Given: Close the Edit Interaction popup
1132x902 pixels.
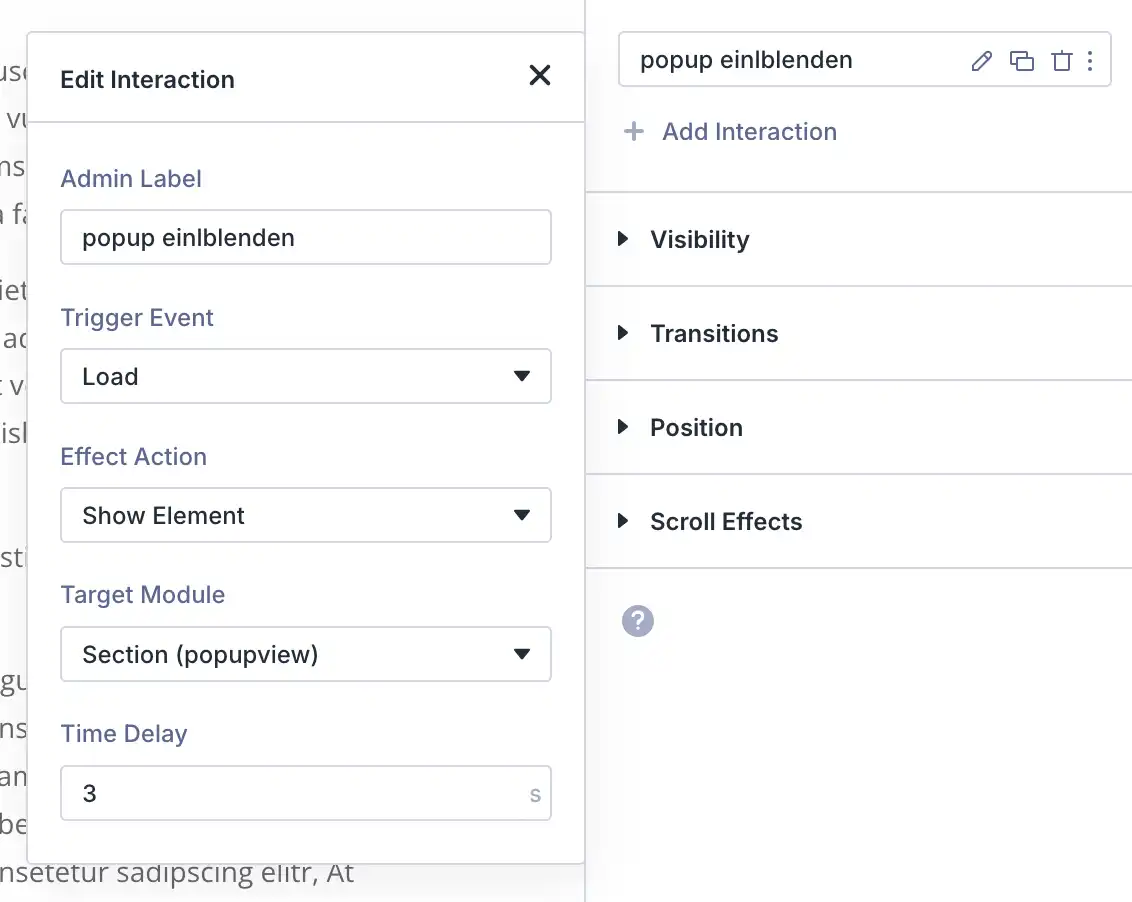Looking at the screenshot, I should (540, 75).
